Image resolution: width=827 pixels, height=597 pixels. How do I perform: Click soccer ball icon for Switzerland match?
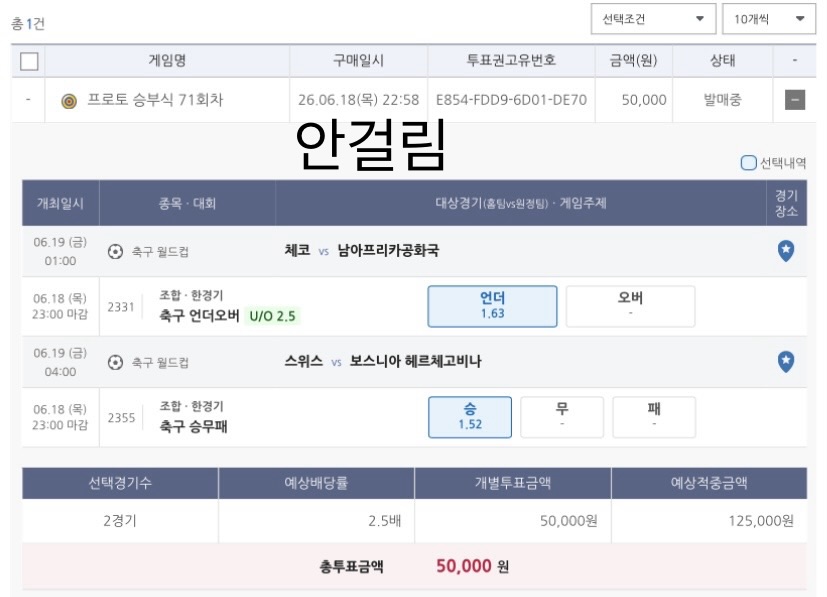click(x=115, y=362)
